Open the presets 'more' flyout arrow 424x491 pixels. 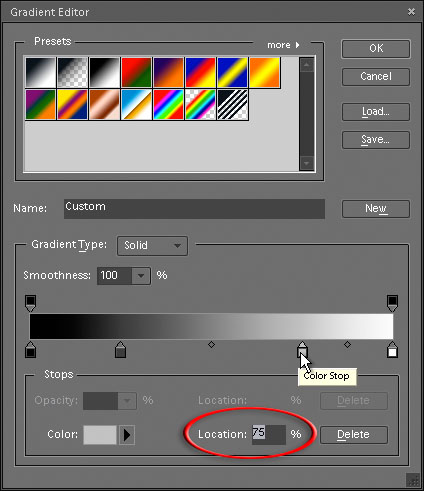(297, 45)
